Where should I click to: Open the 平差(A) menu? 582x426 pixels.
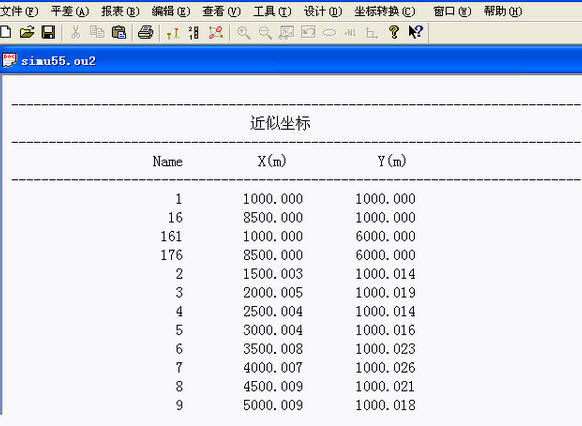click(x=70, y=12)
